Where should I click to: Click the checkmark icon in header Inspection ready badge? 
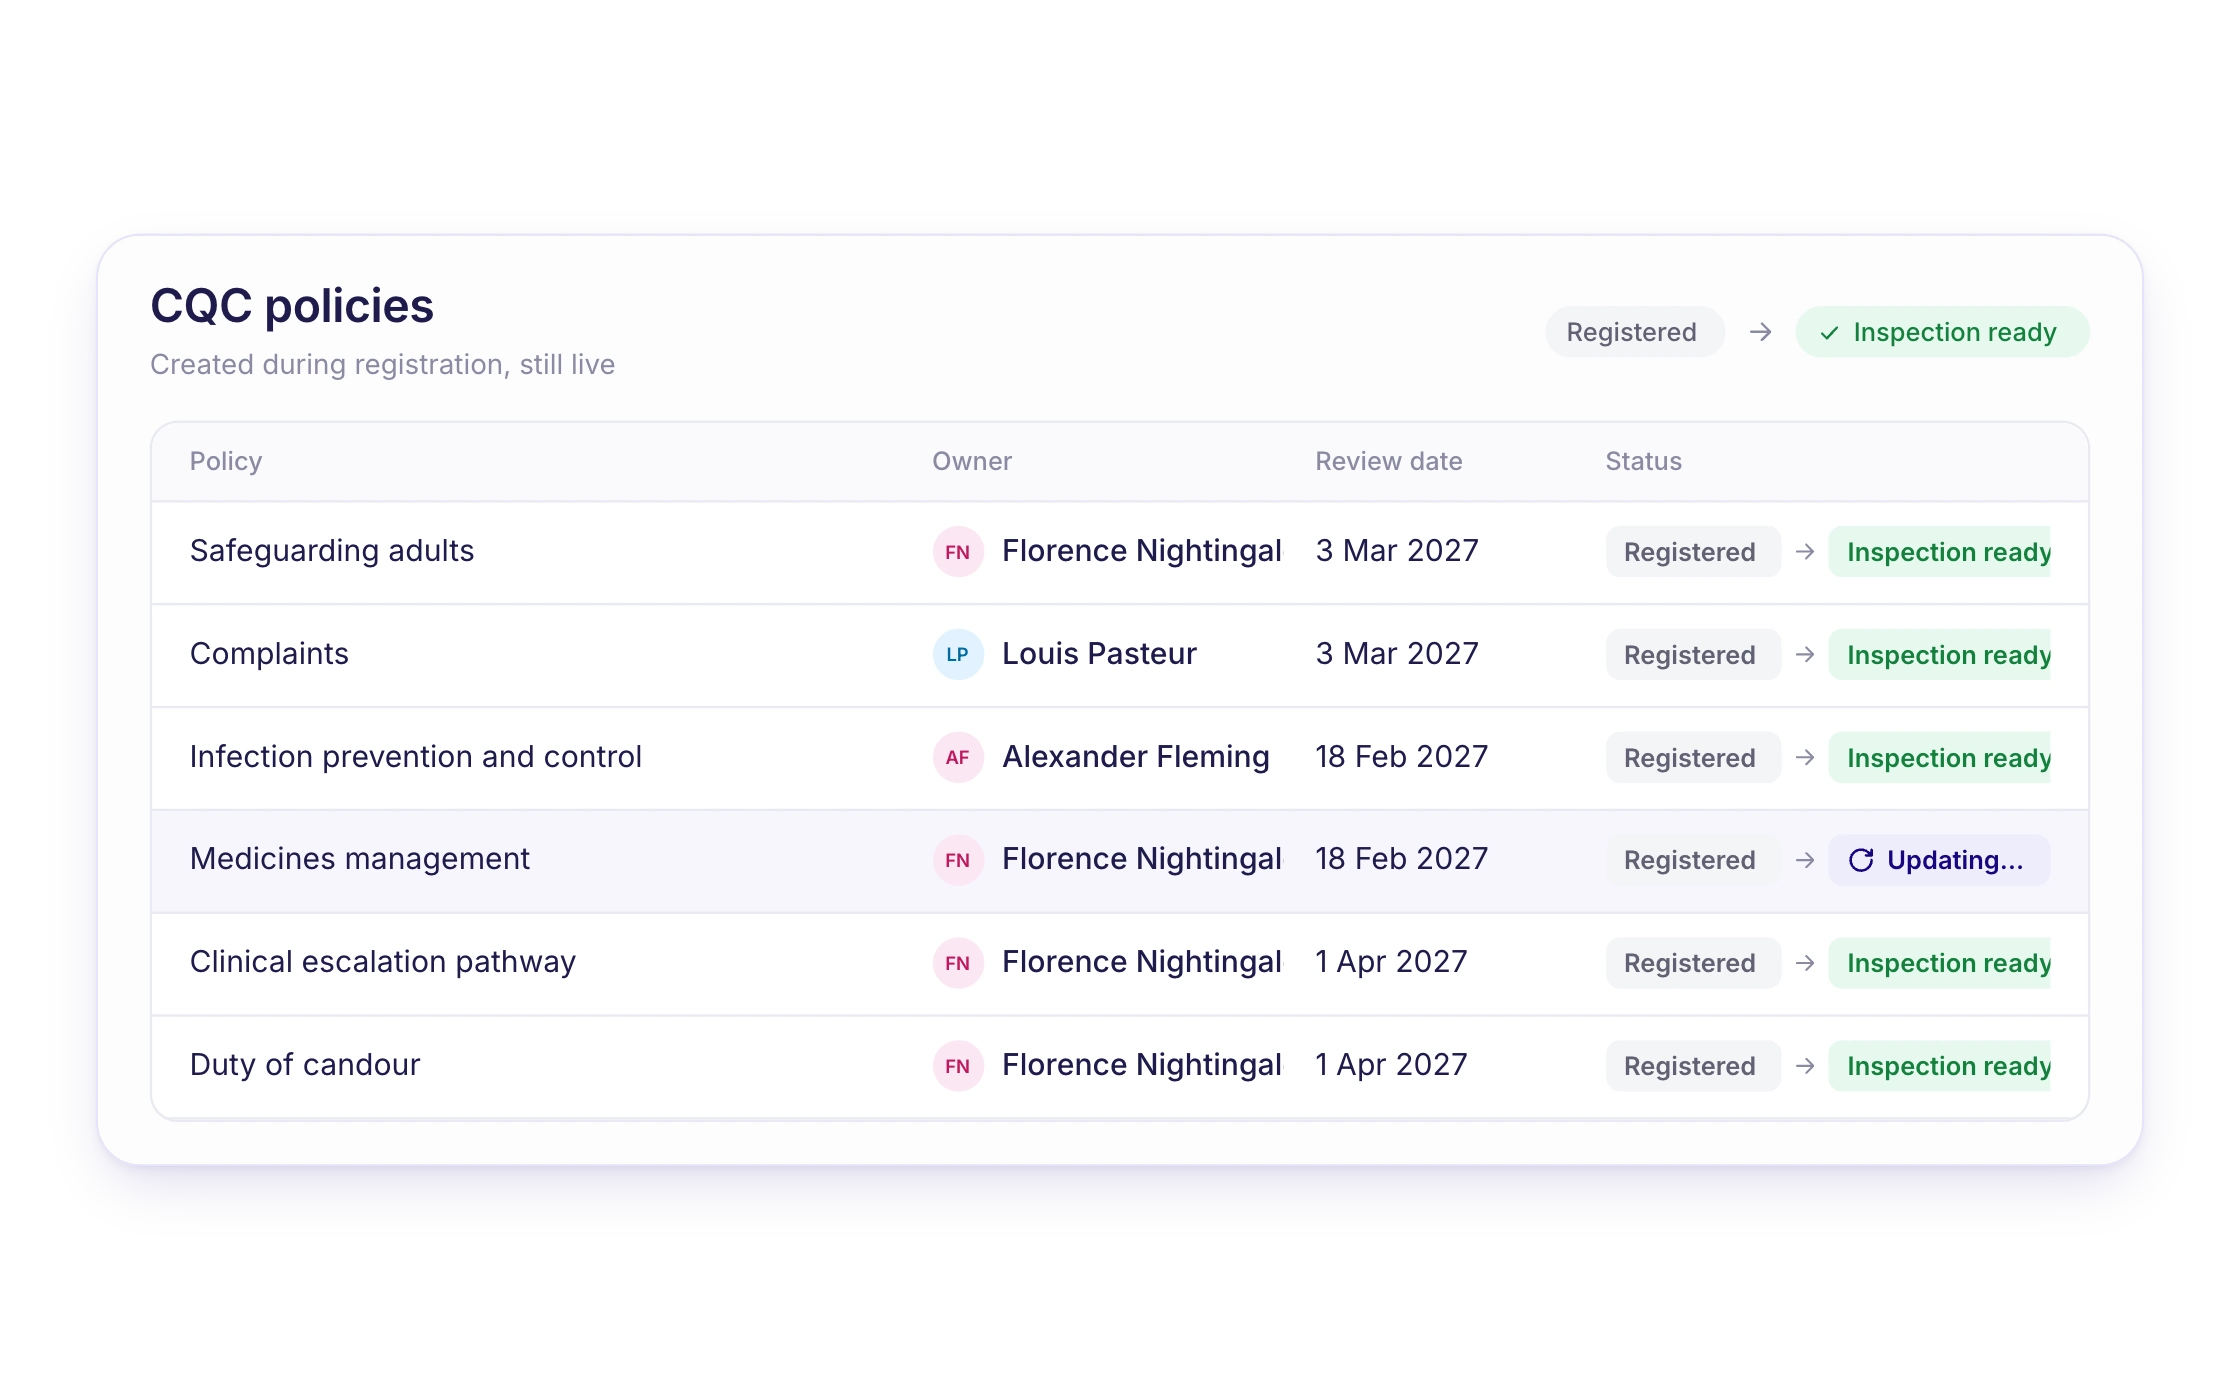(x=1829, y=333)
